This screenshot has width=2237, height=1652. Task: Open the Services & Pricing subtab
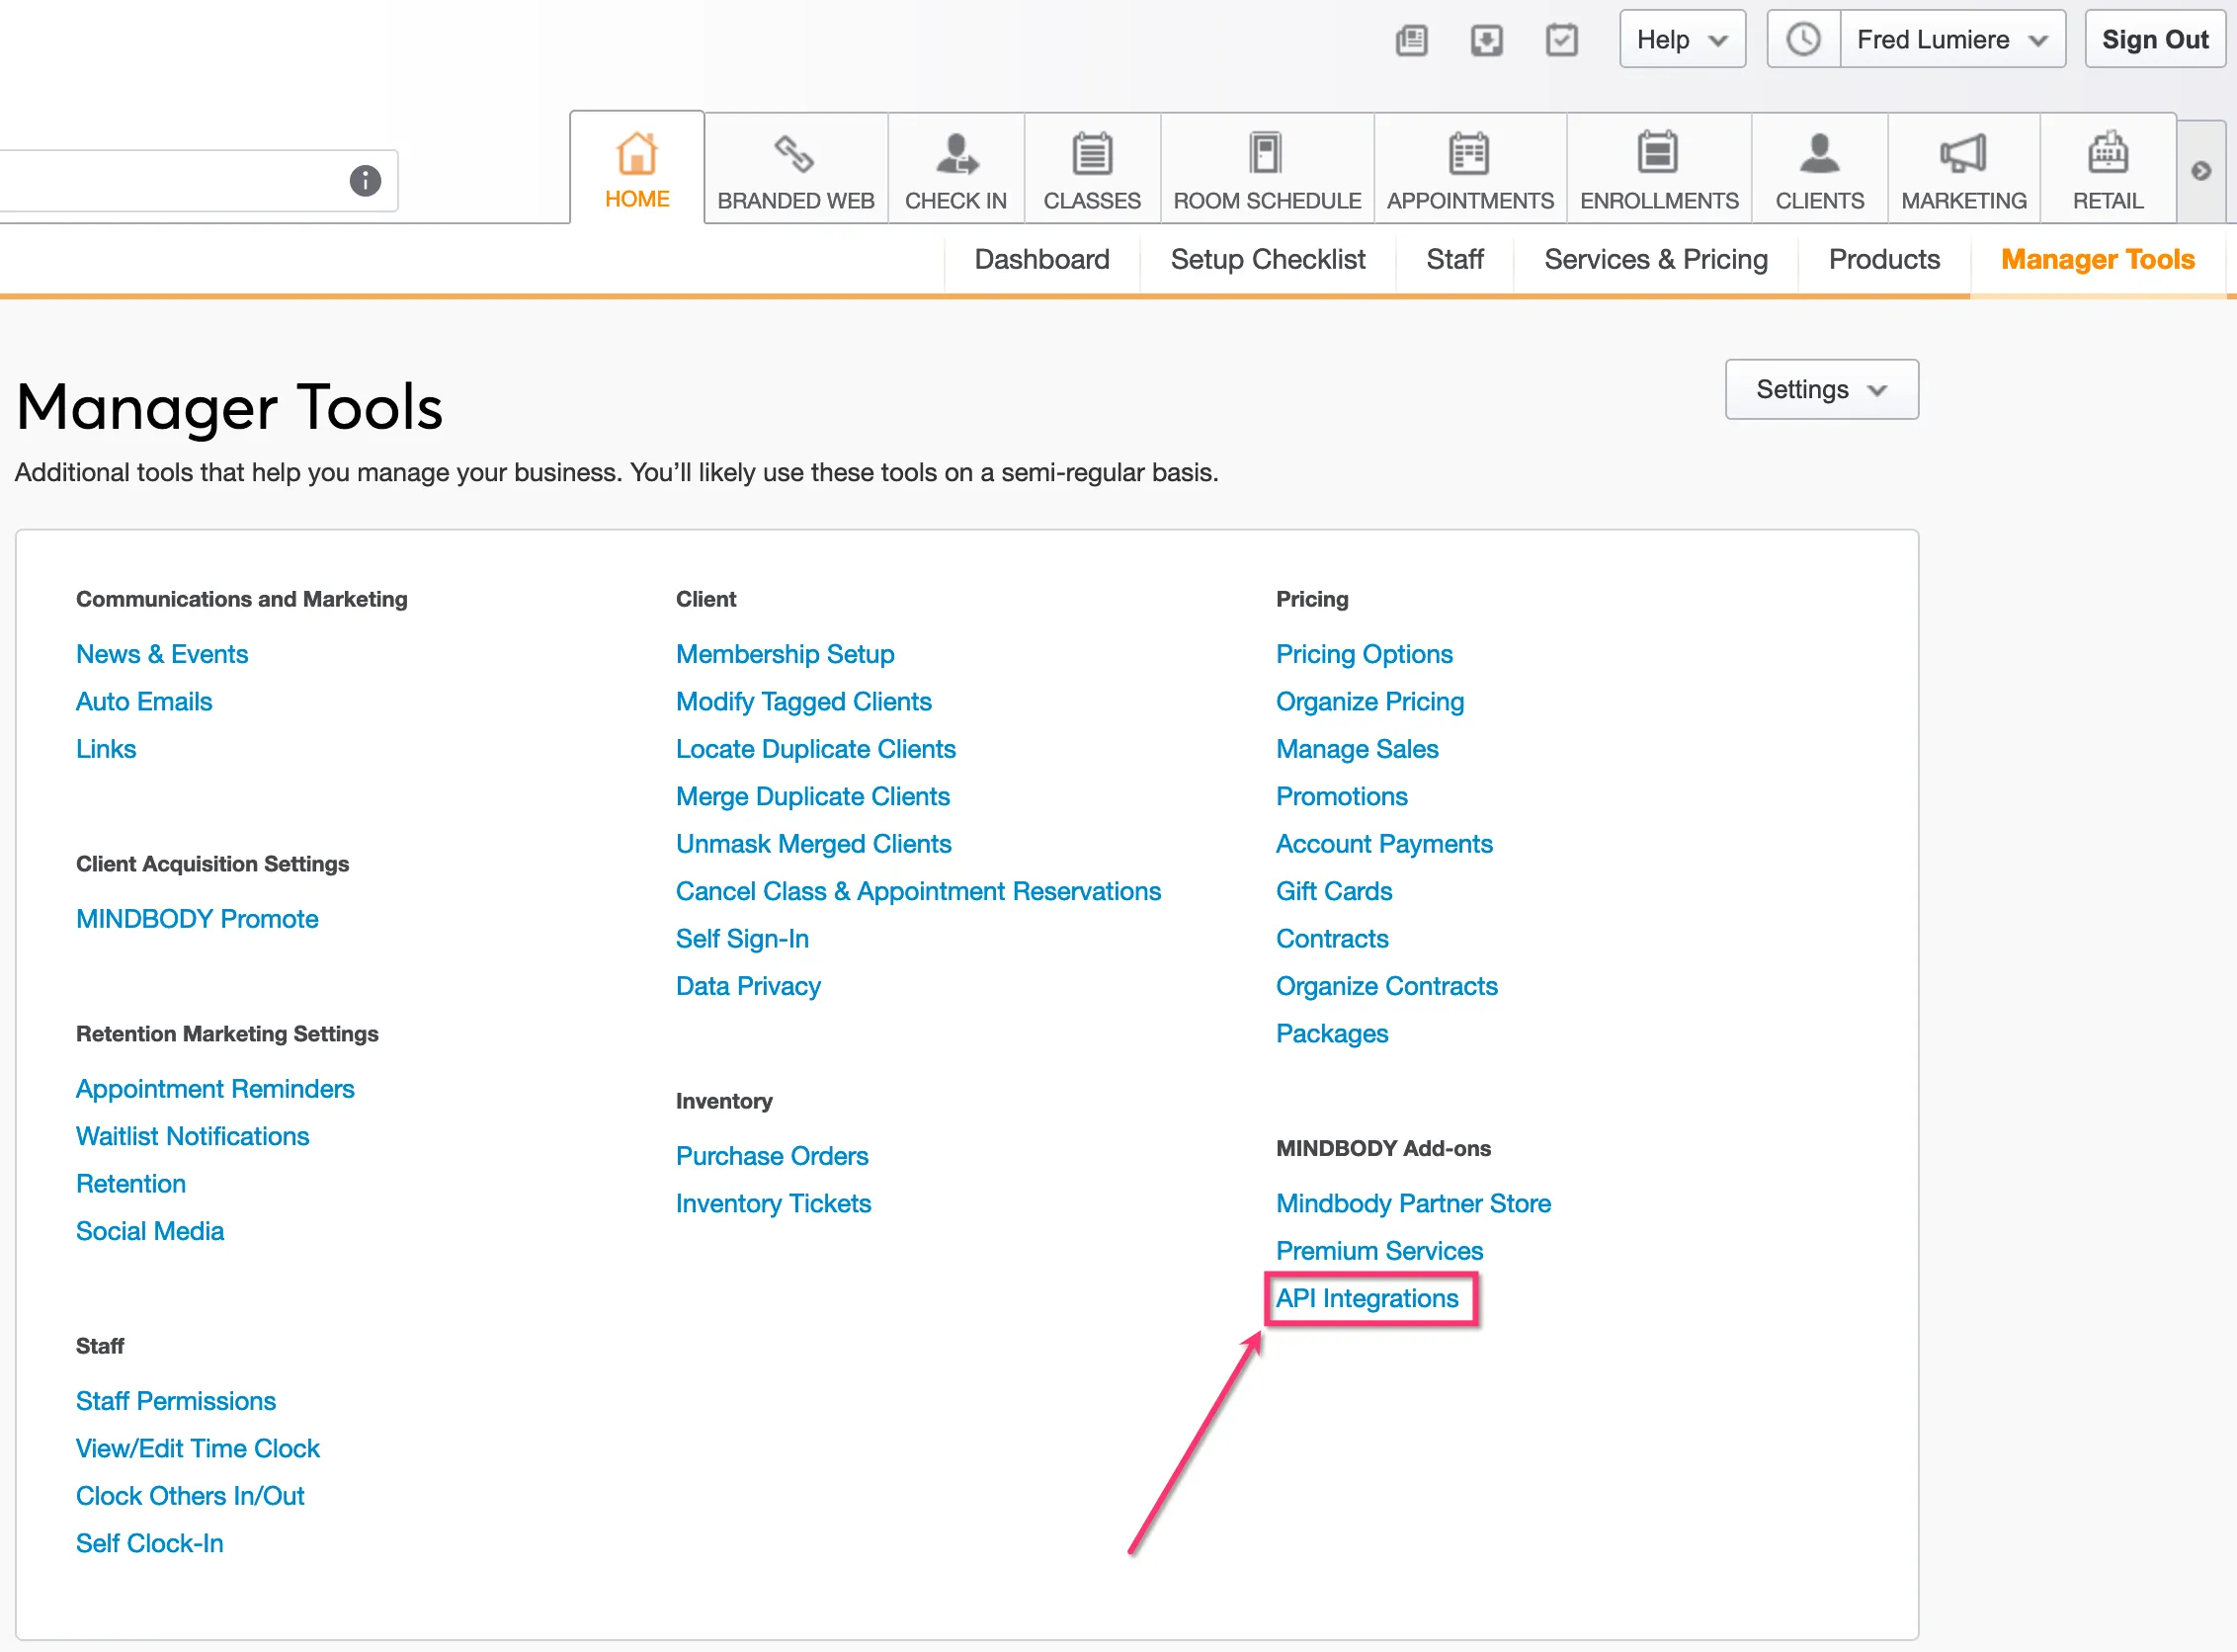pyautogui.click(x=1655, y=260)
